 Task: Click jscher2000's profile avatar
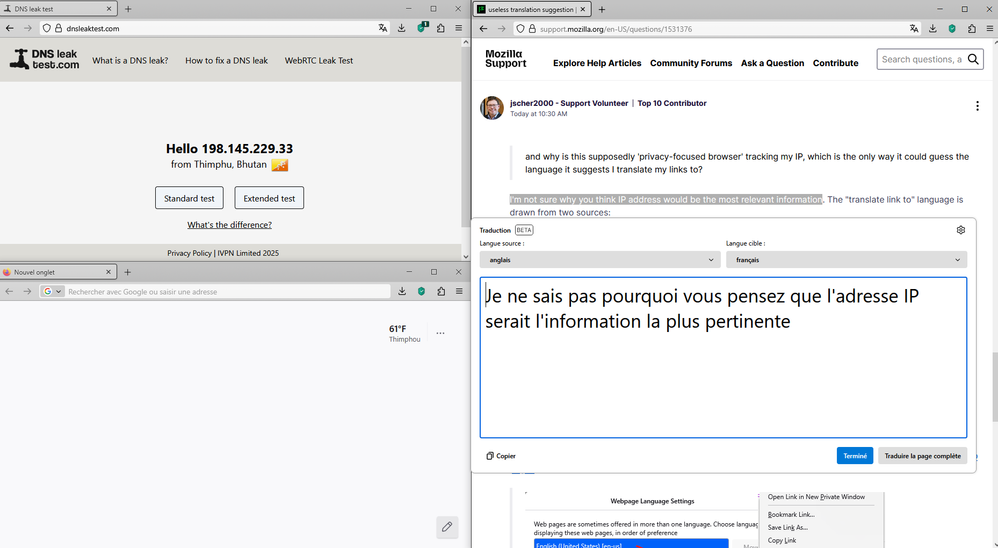pos(491,108)
